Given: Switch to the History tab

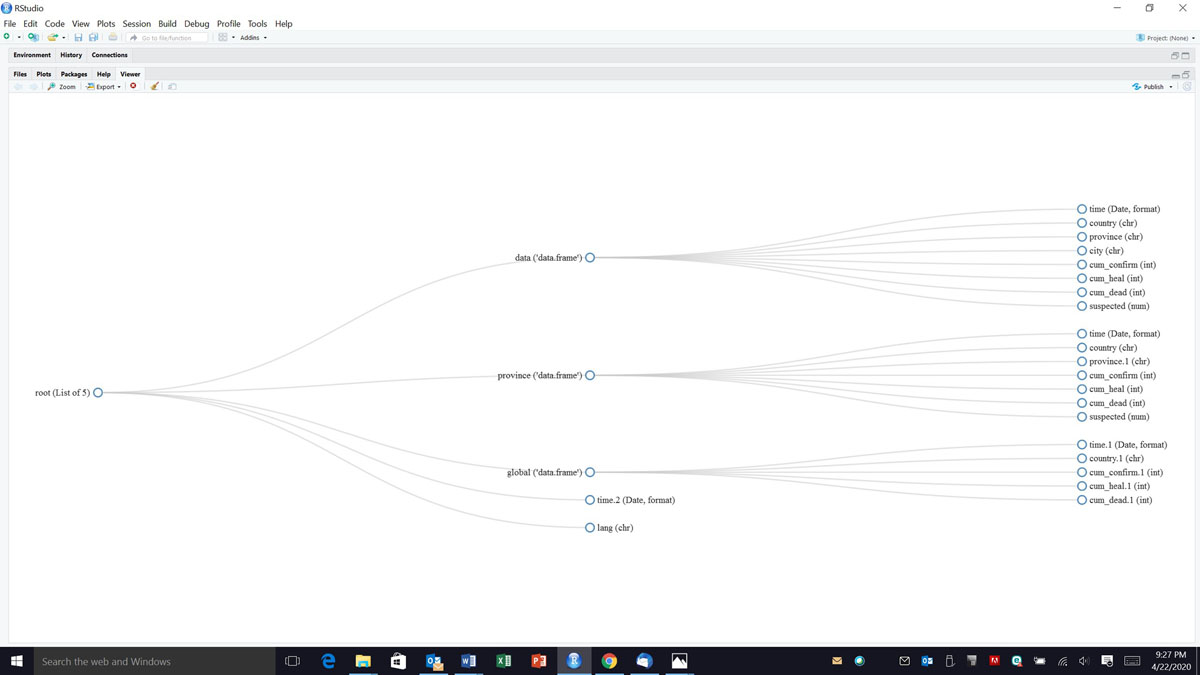Looking at the screenshot, I should click(x=71, y=55).
